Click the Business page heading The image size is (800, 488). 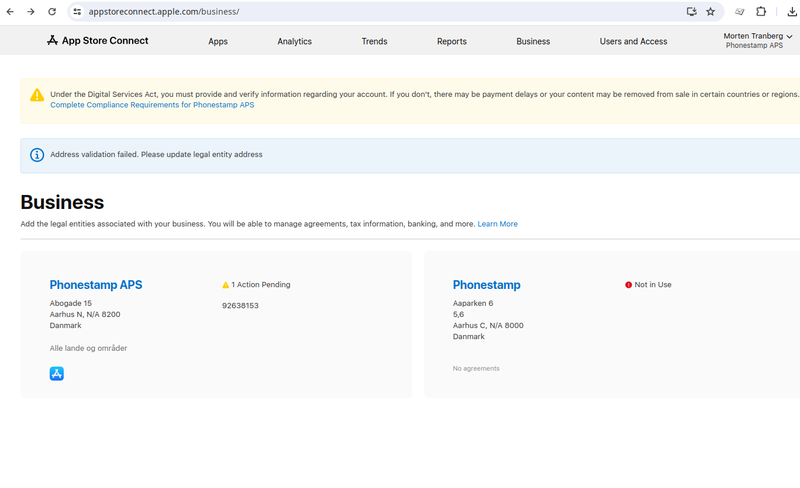(62, 202)
